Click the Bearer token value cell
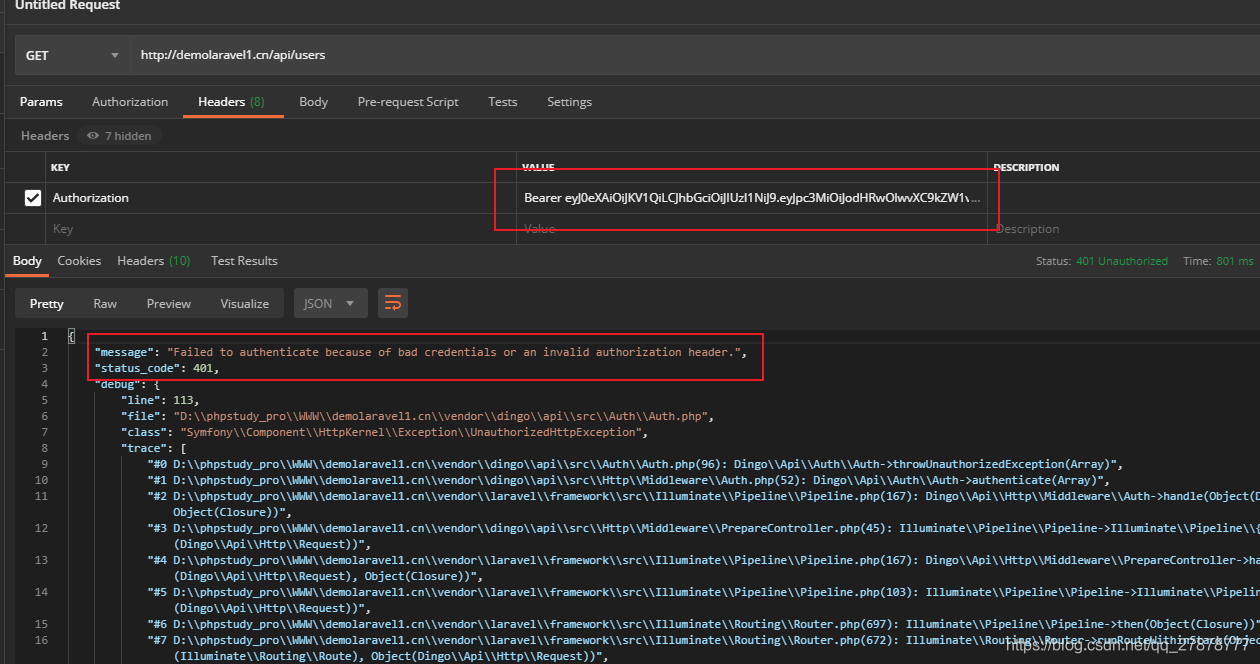The image size is (1260, 664). pyautogui.click(x=752, y=198)
